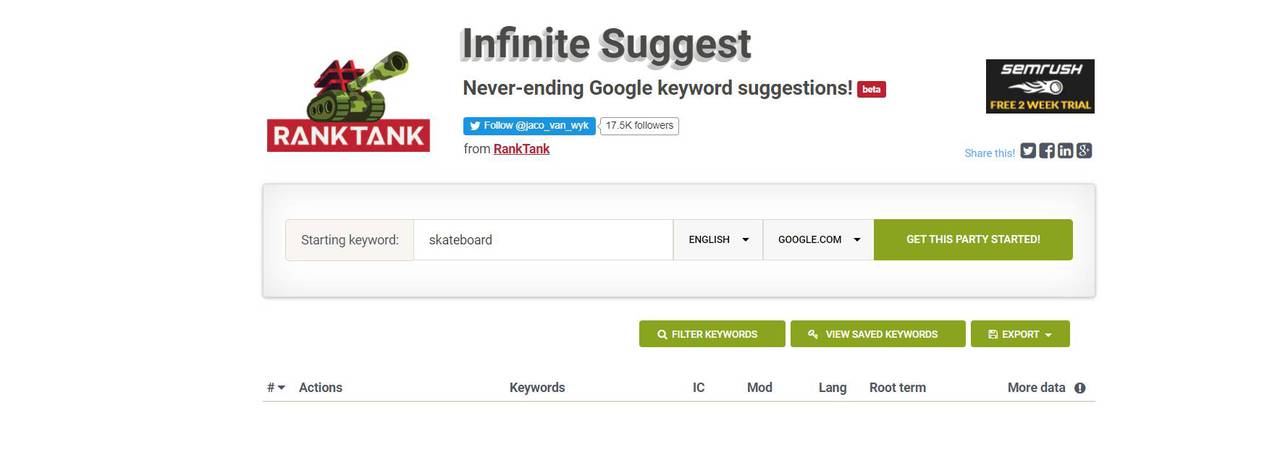Viewport: 1280px width, 460px height.
Task: Share this page on Twitter icon
Action: pos(1028,151)
